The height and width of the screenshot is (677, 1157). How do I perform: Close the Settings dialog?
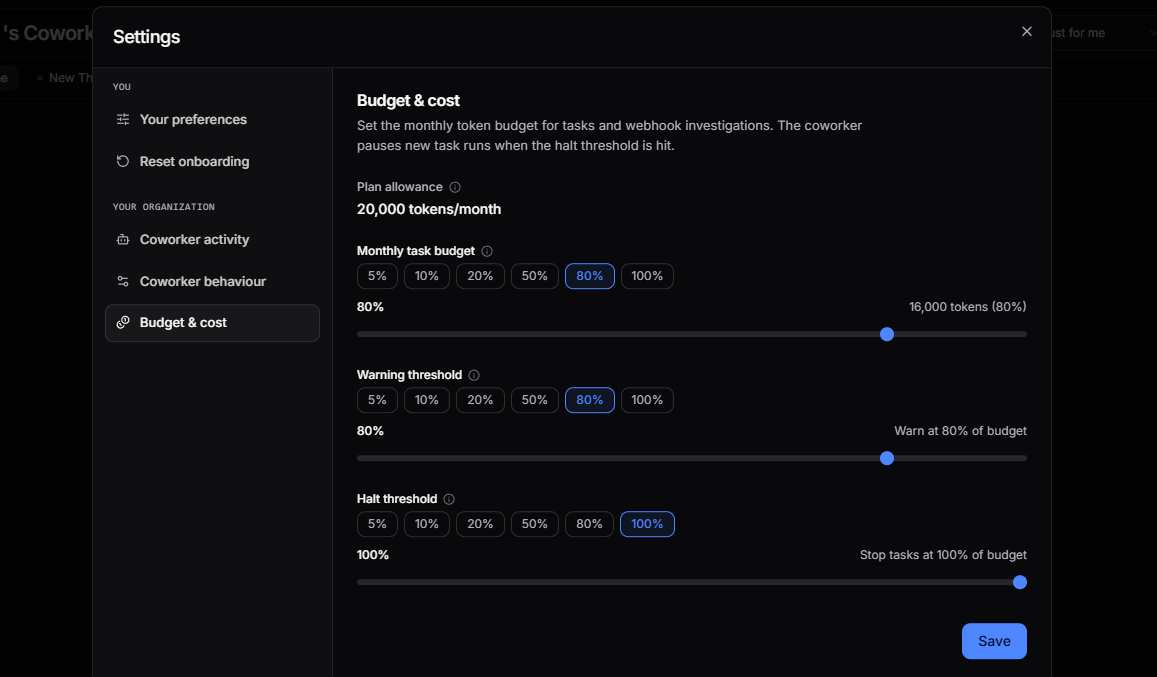1026,31
